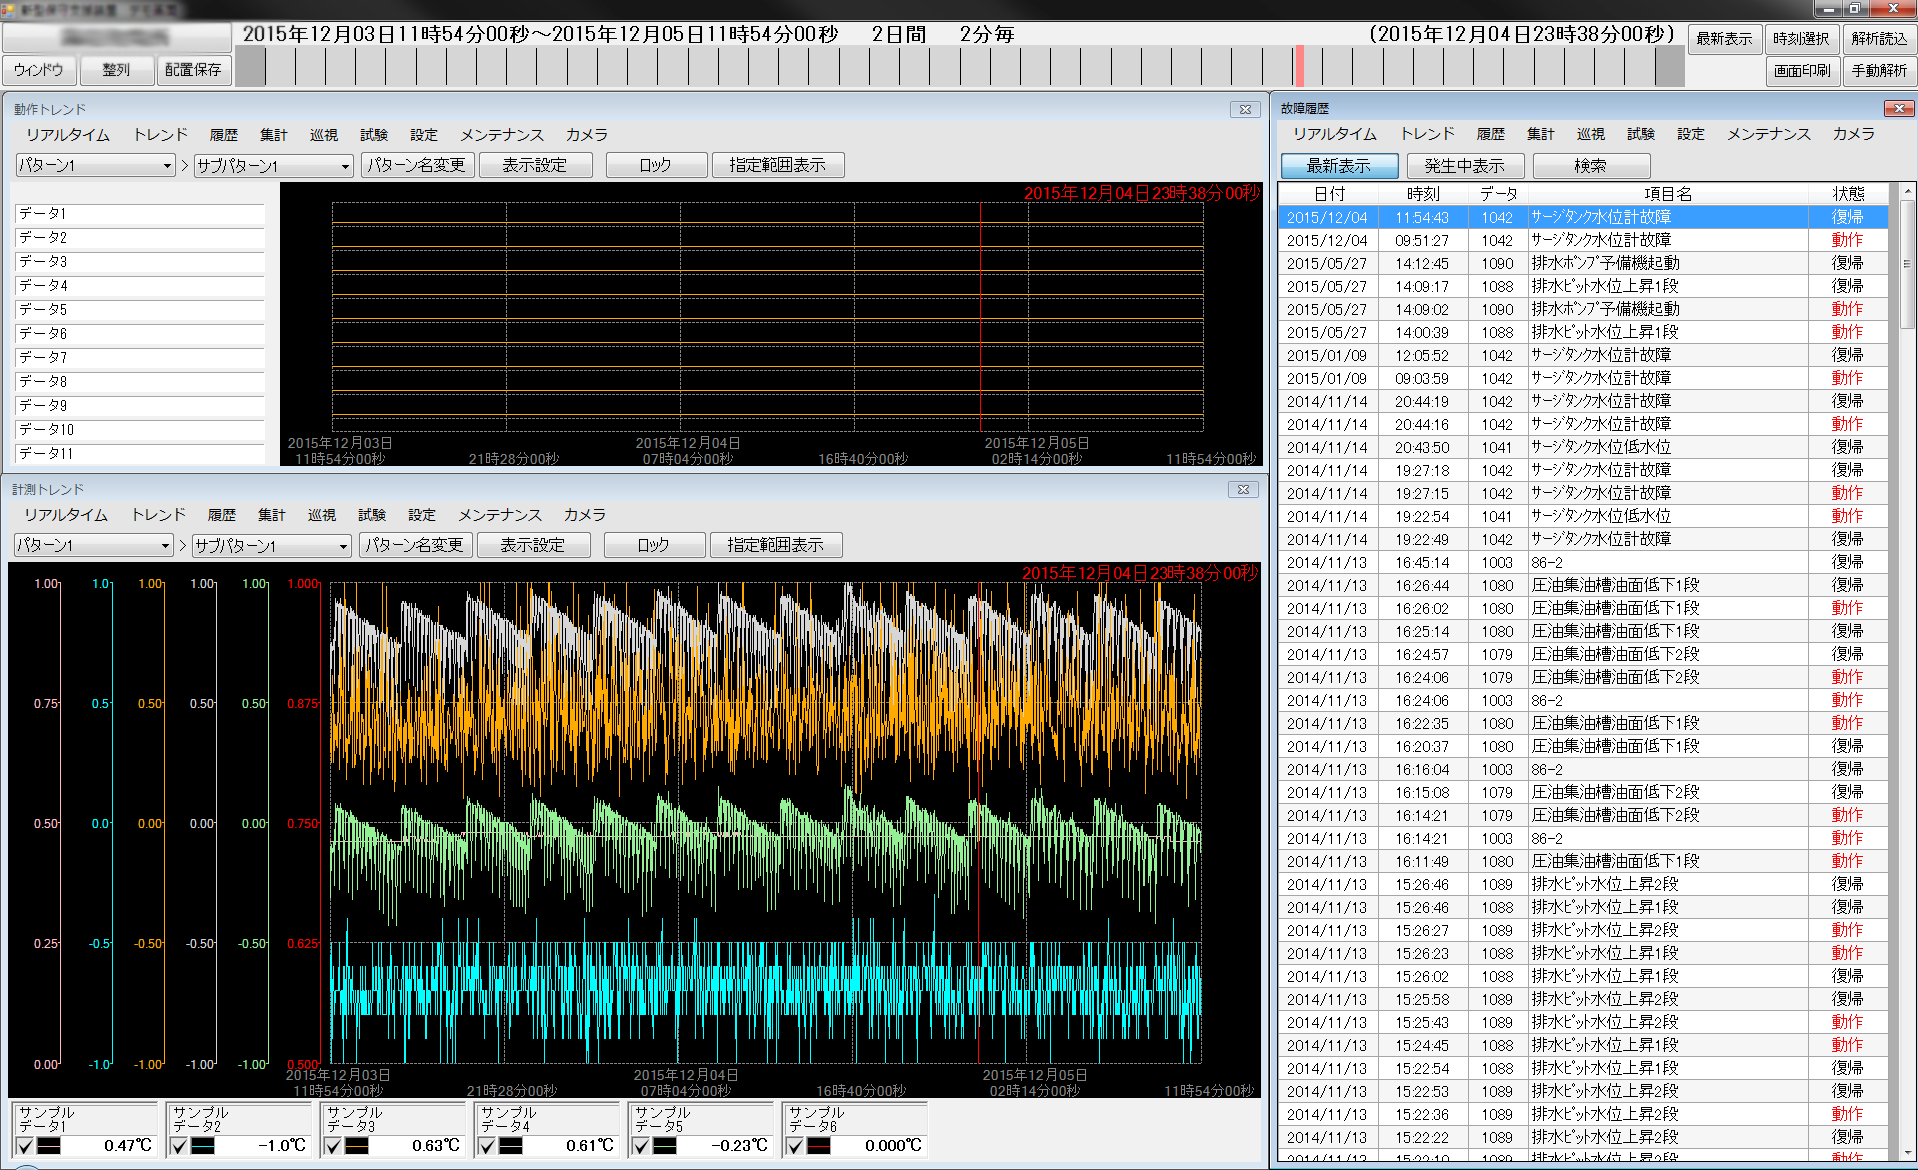Click 発生中表示 in 故障履歴 panel
The width and height of the screenshot is (1918, 1170).
1465,166
